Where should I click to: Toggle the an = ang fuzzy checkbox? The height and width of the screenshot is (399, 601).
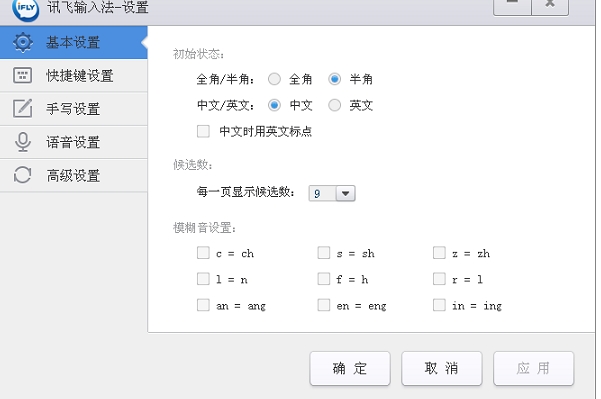point(203,305)
